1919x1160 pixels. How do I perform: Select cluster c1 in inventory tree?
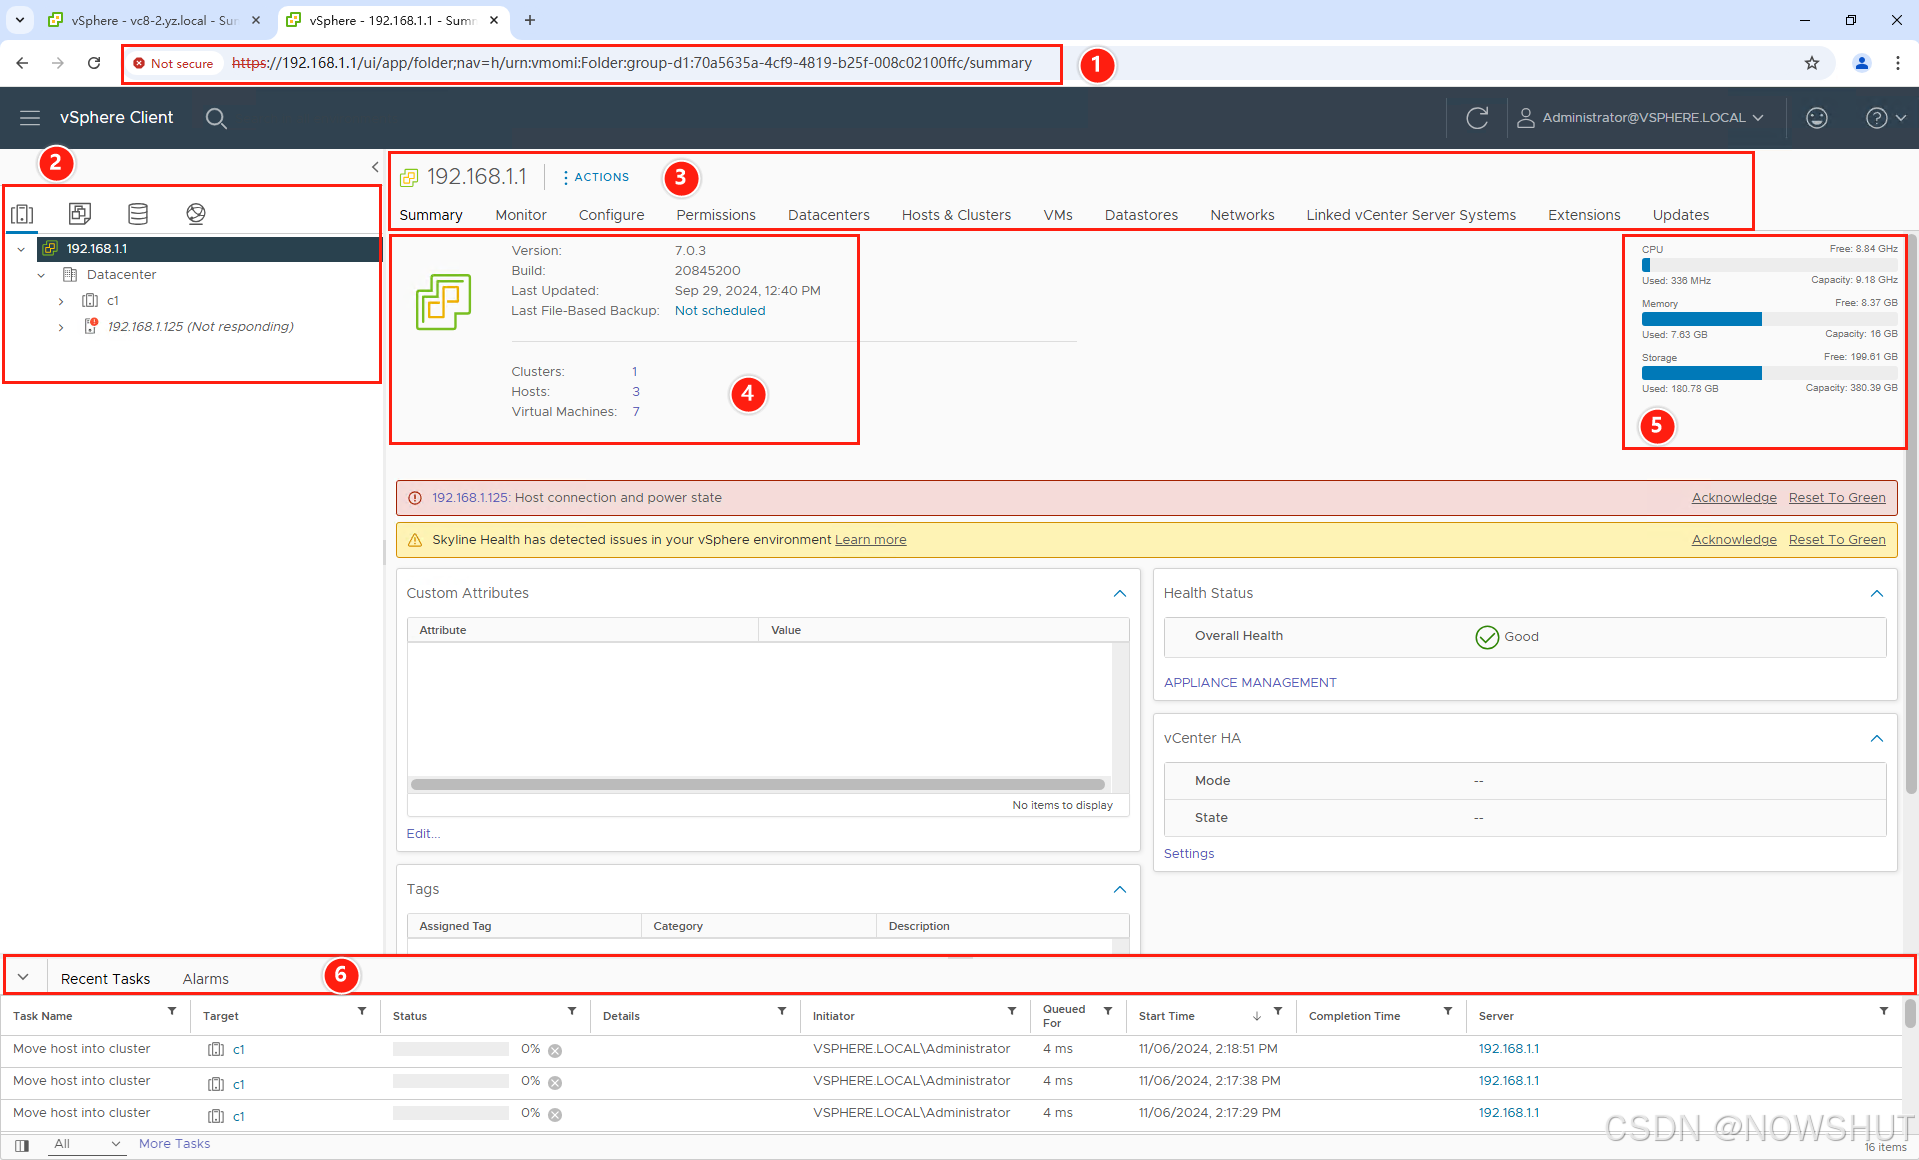pyautogui.click(x=112, y=301)
